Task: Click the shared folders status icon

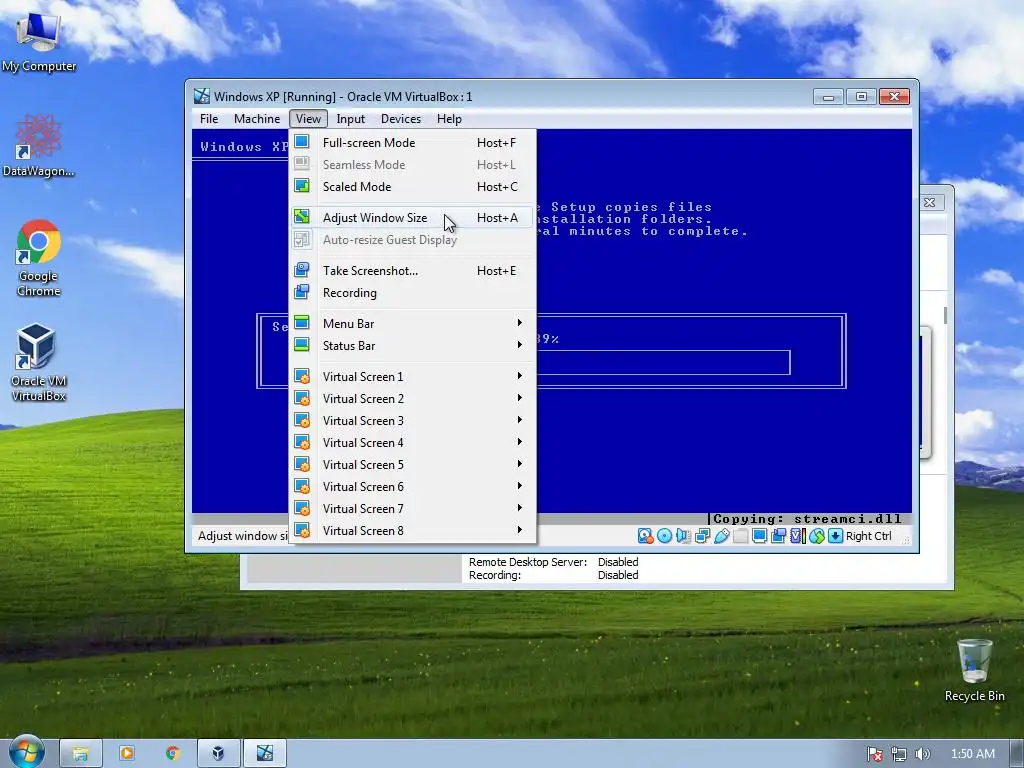Action: 741,536
